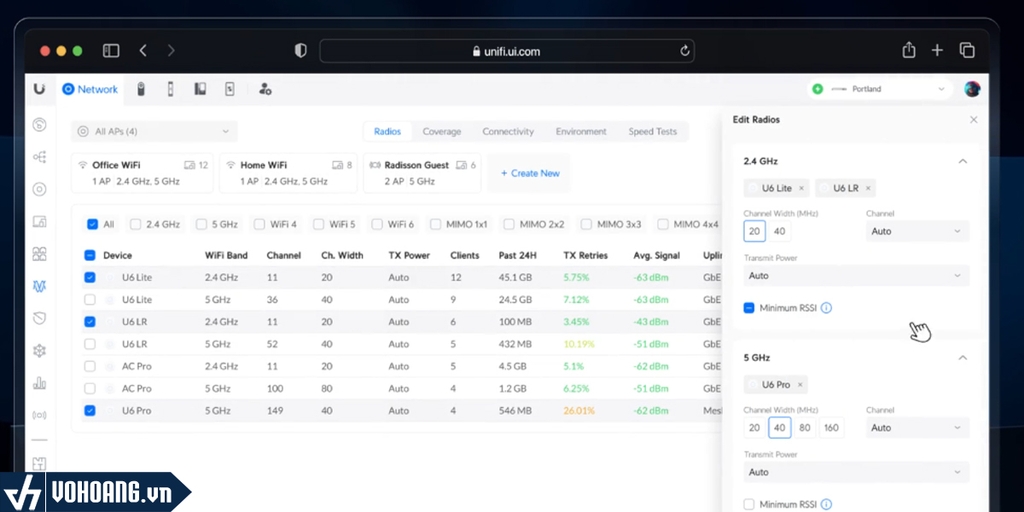The image size is (1024, 512).
Task: Open the Portland site selector dropdown
Action: click(x=881, y=89)
